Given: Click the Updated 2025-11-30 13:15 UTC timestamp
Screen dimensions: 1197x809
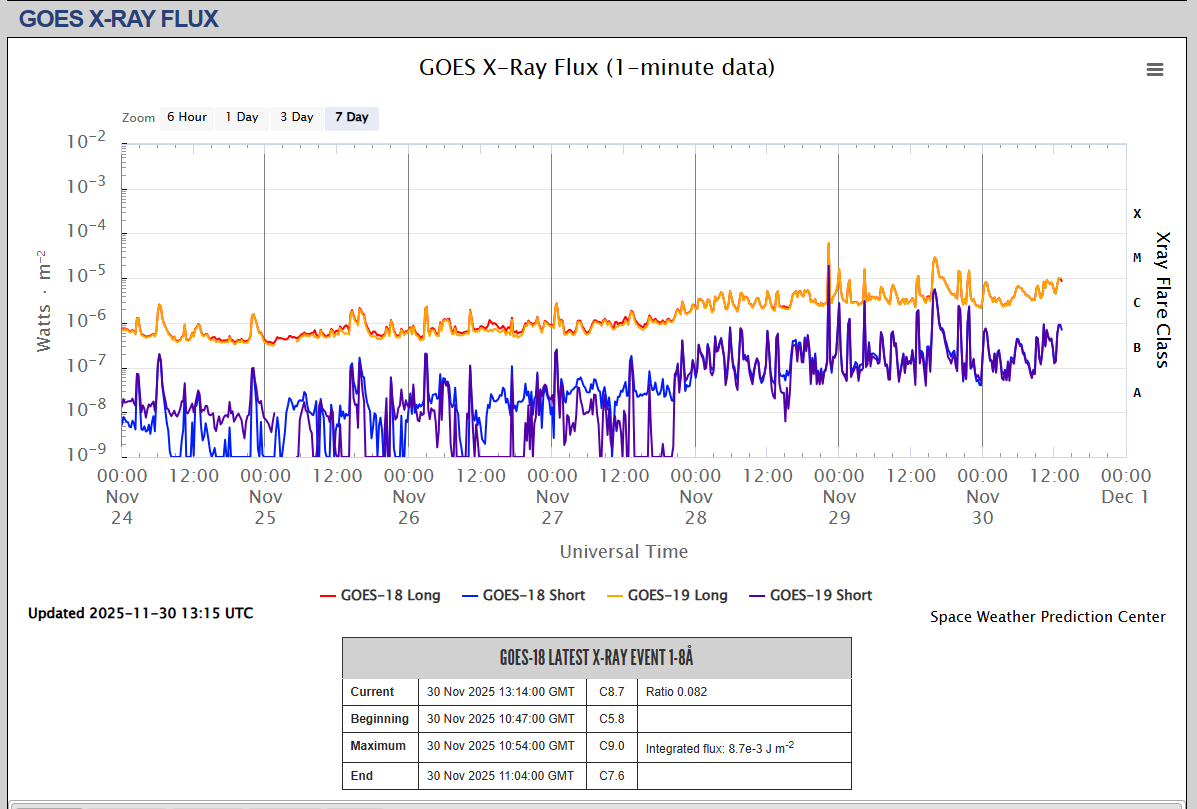Looking at the screenshot, I should pos(140,613).
